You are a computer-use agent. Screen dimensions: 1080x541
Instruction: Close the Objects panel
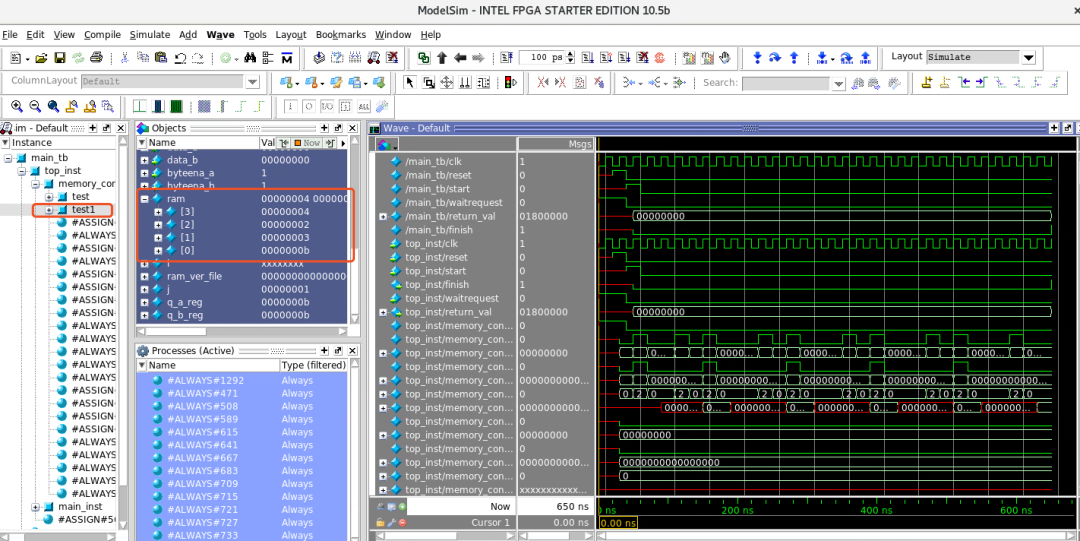click(352, 128)
